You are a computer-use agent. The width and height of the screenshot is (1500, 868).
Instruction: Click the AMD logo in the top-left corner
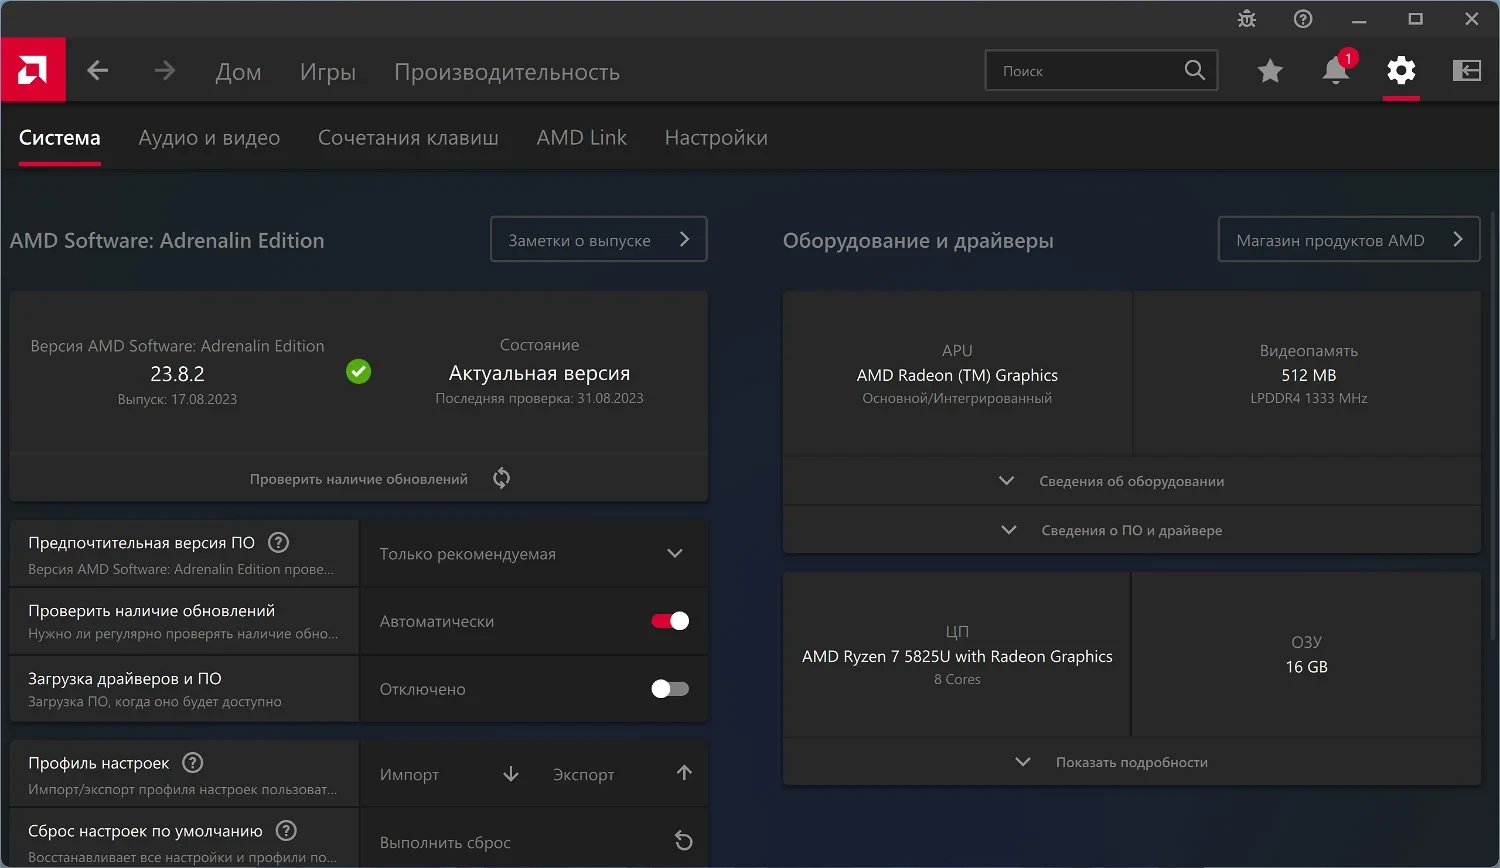point(33,69)
